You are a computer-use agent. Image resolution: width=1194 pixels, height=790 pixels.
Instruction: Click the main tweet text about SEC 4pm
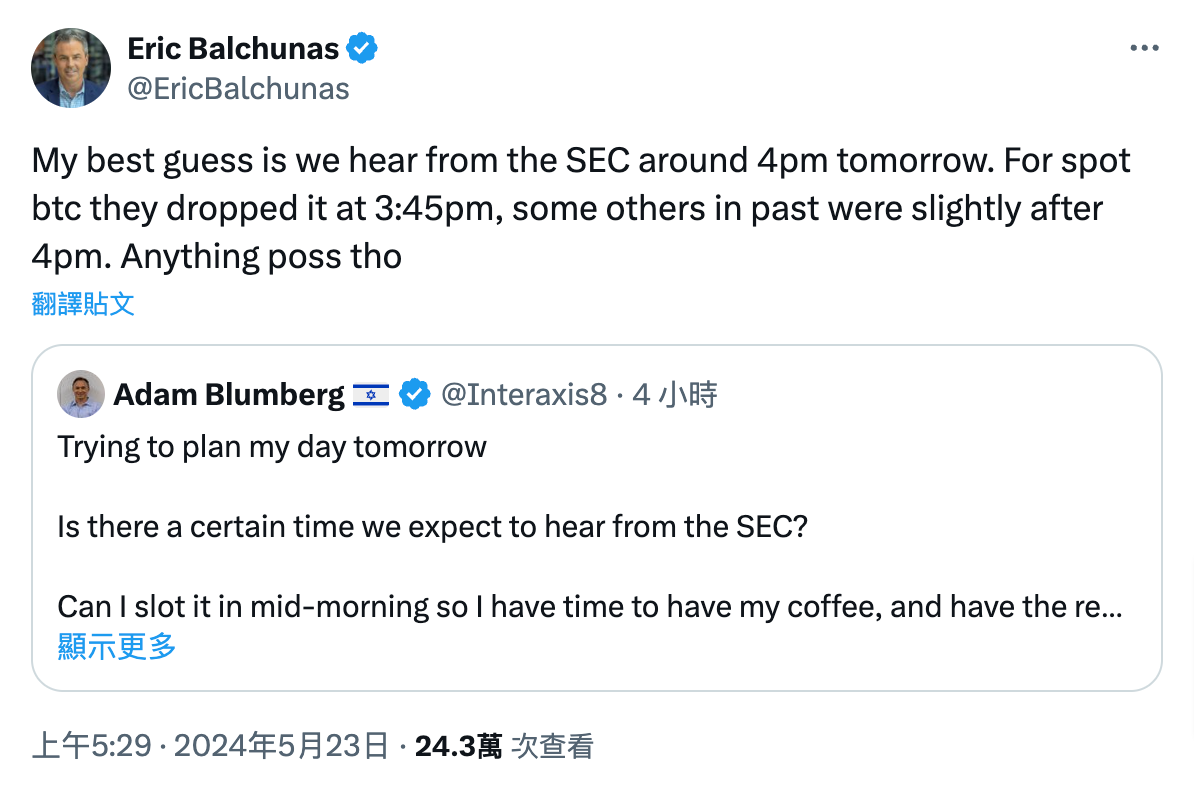(x=580, y=208)
